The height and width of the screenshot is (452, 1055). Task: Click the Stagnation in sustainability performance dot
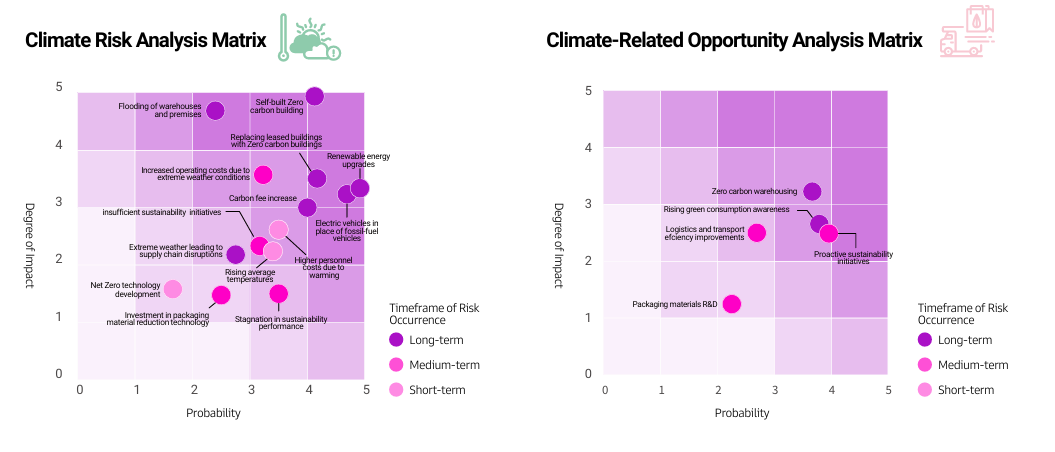(x=278, y=294)
